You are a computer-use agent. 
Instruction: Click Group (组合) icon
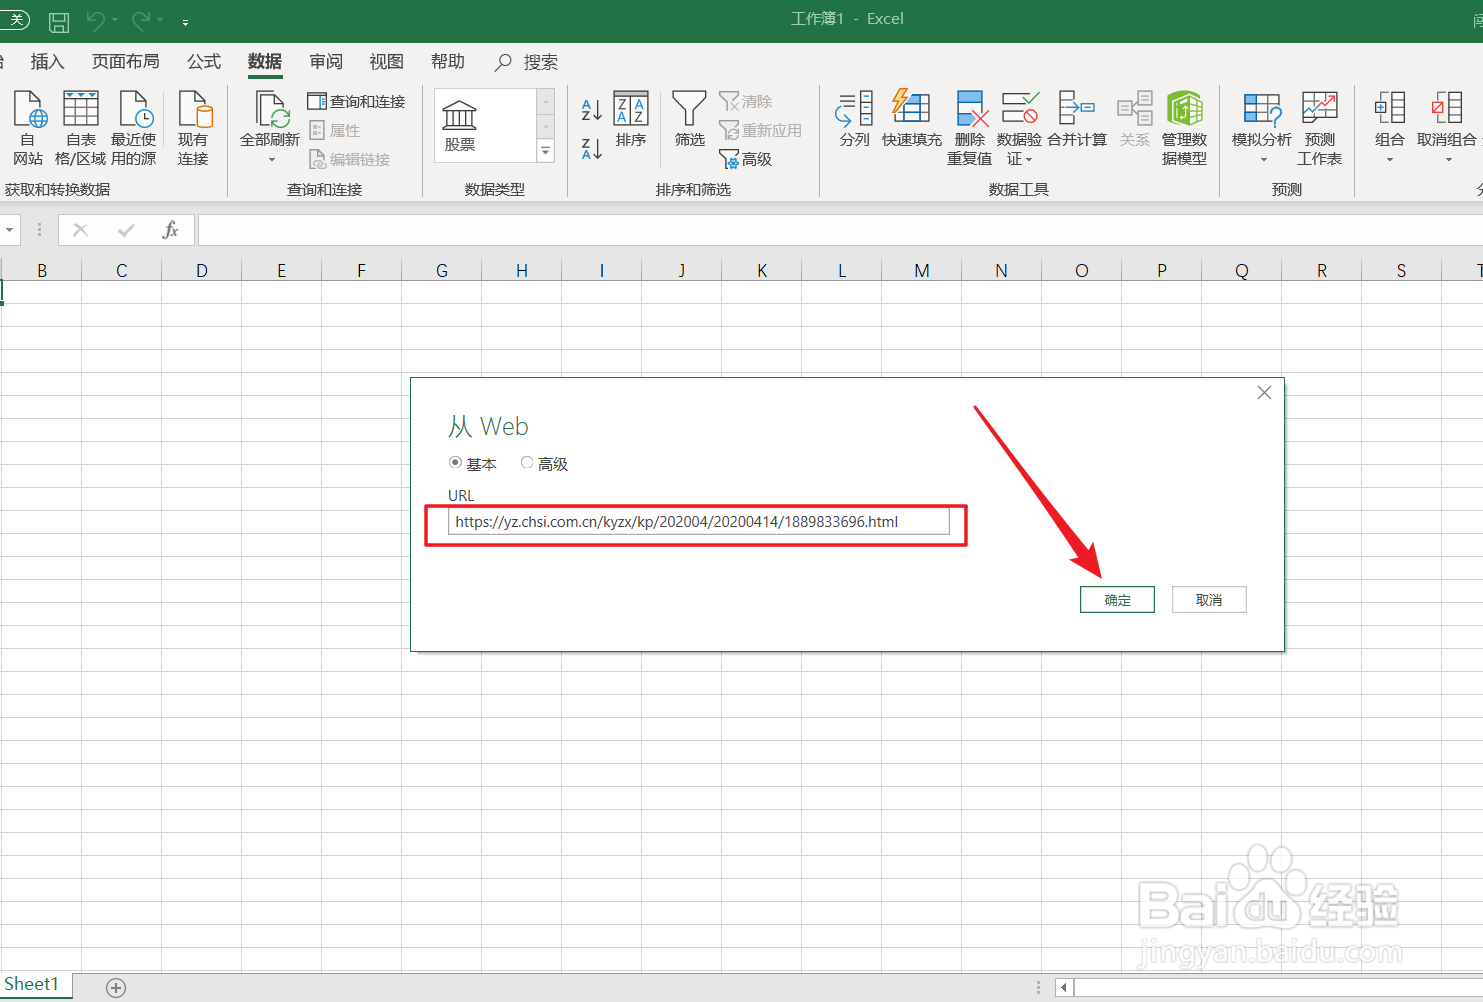point(1390,108)
